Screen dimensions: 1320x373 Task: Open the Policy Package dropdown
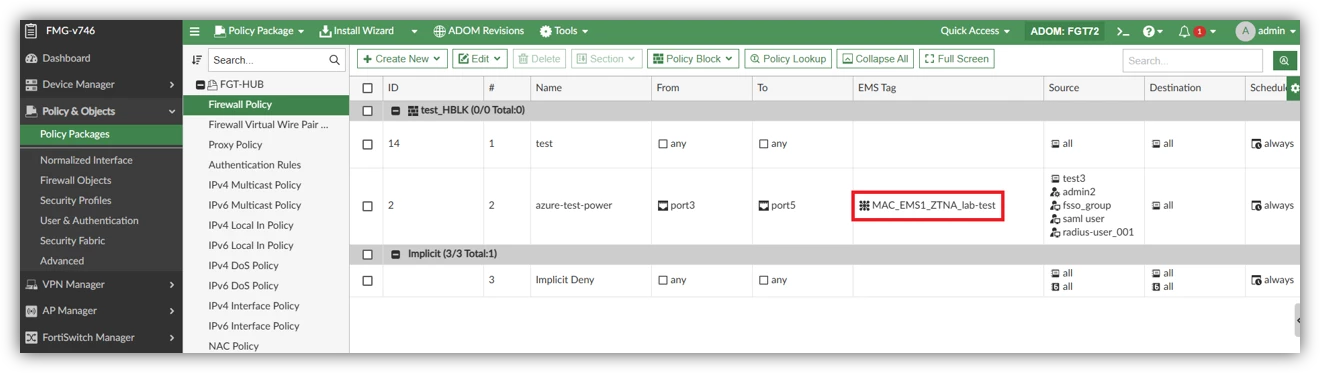(258, 31)
